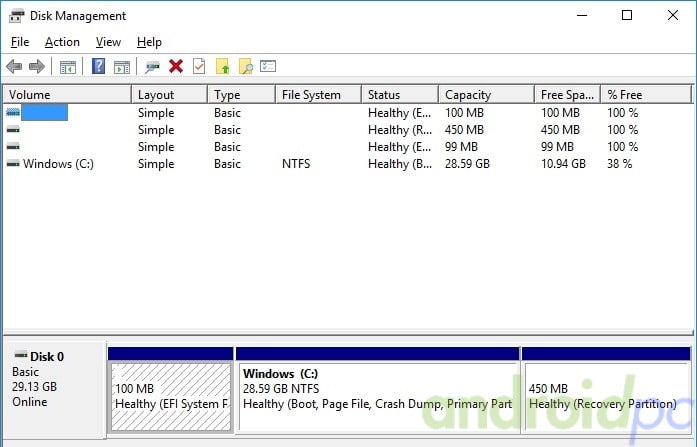
Task: Click the Forward arrow in the toolbar
Action: (37, 67)
